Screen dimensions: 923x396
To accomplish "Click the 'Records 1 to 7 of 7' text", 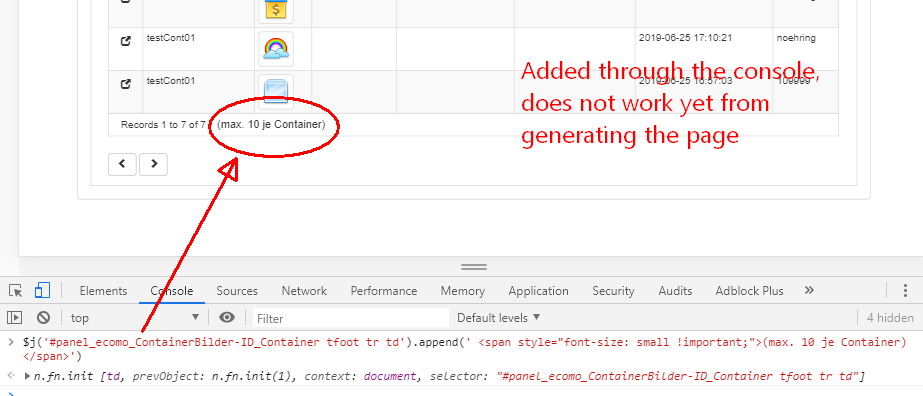I will tap(163, 125).
